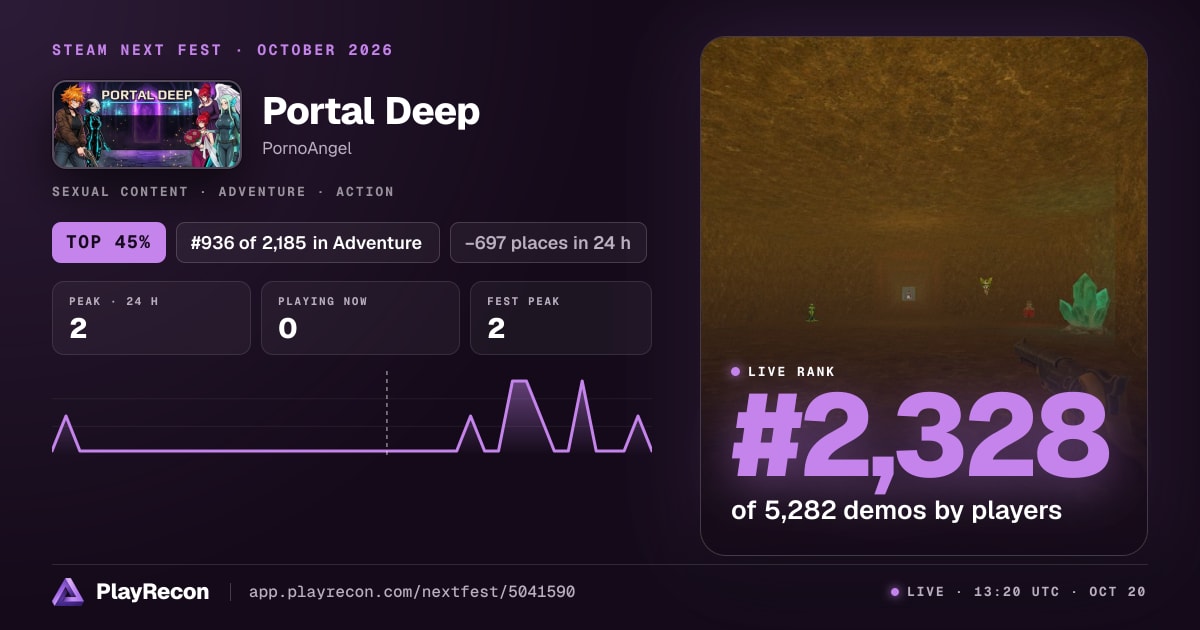The height and width of the screenshot is (630, 1200).
Task: Select the Playing Now stat card
Action: click(360, 318)
